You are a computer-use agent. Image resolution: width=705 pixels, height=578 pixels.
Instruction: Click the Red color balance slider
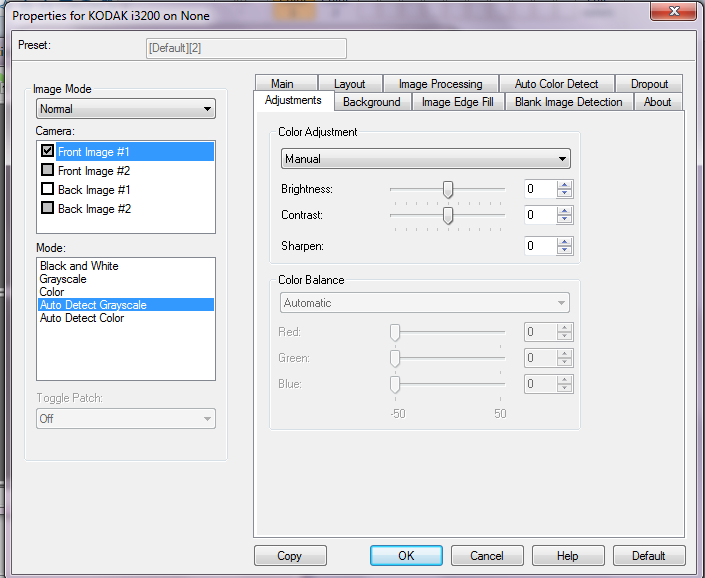[x=395, y=333]
